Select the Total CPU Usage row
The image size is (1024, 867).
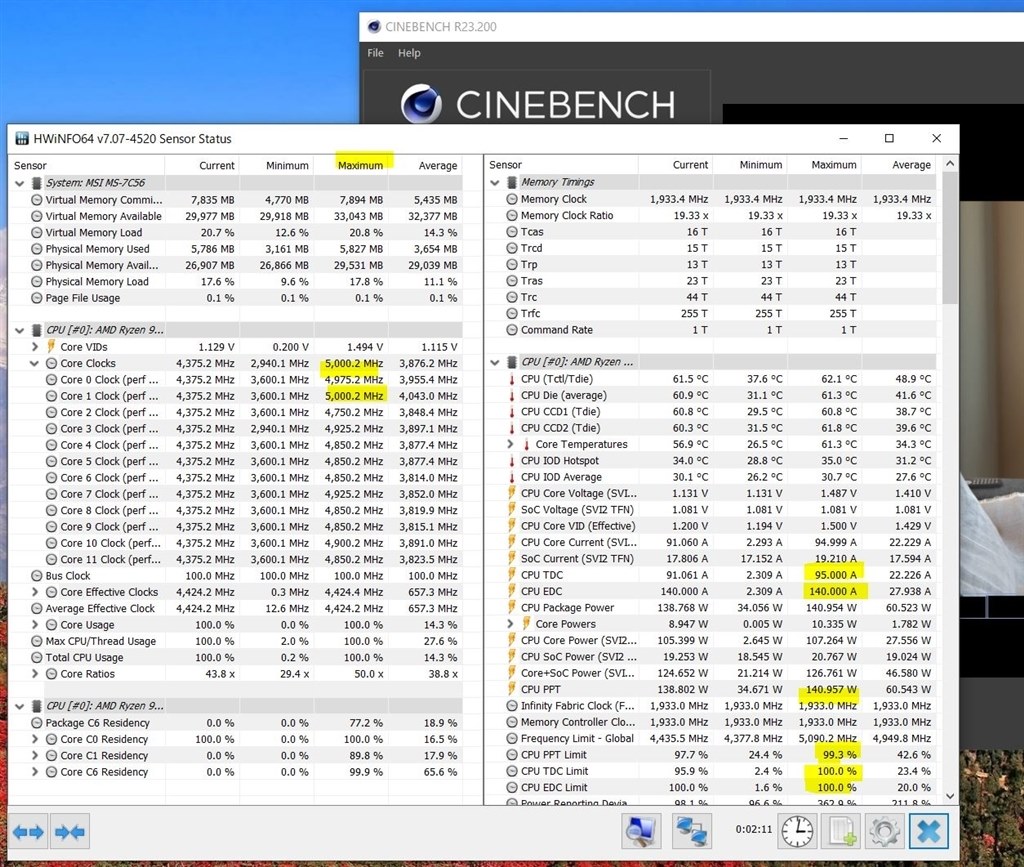pos(236,657)
